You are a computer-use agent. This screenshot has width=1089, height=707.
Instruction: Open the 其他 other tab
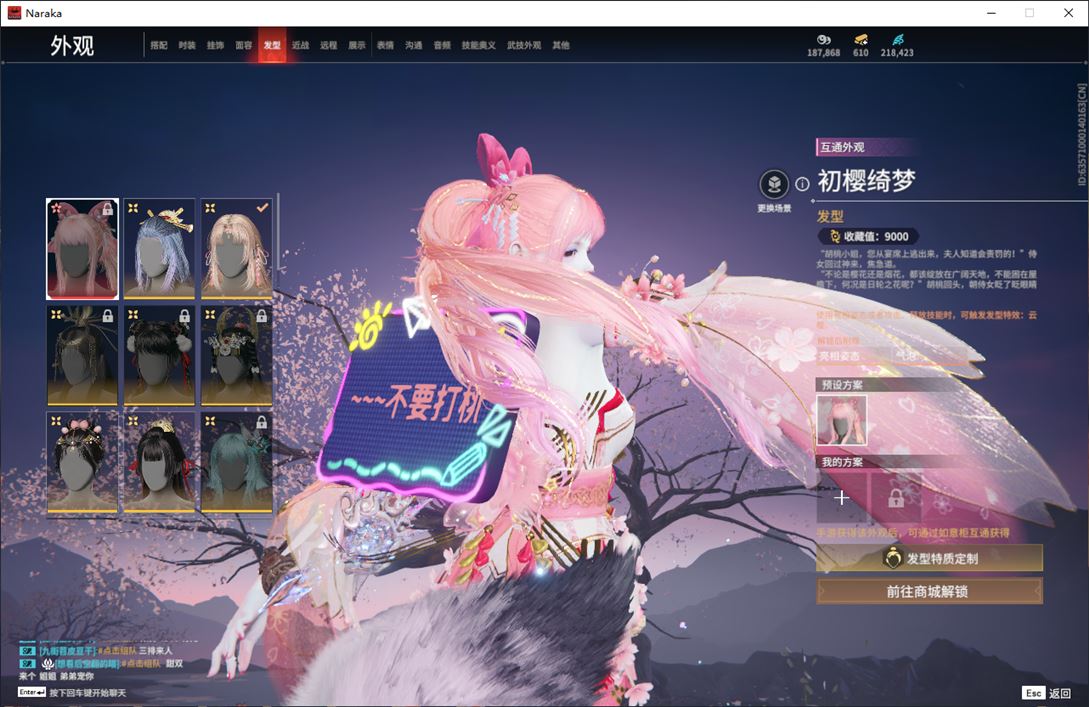click(x=560, y=45)
